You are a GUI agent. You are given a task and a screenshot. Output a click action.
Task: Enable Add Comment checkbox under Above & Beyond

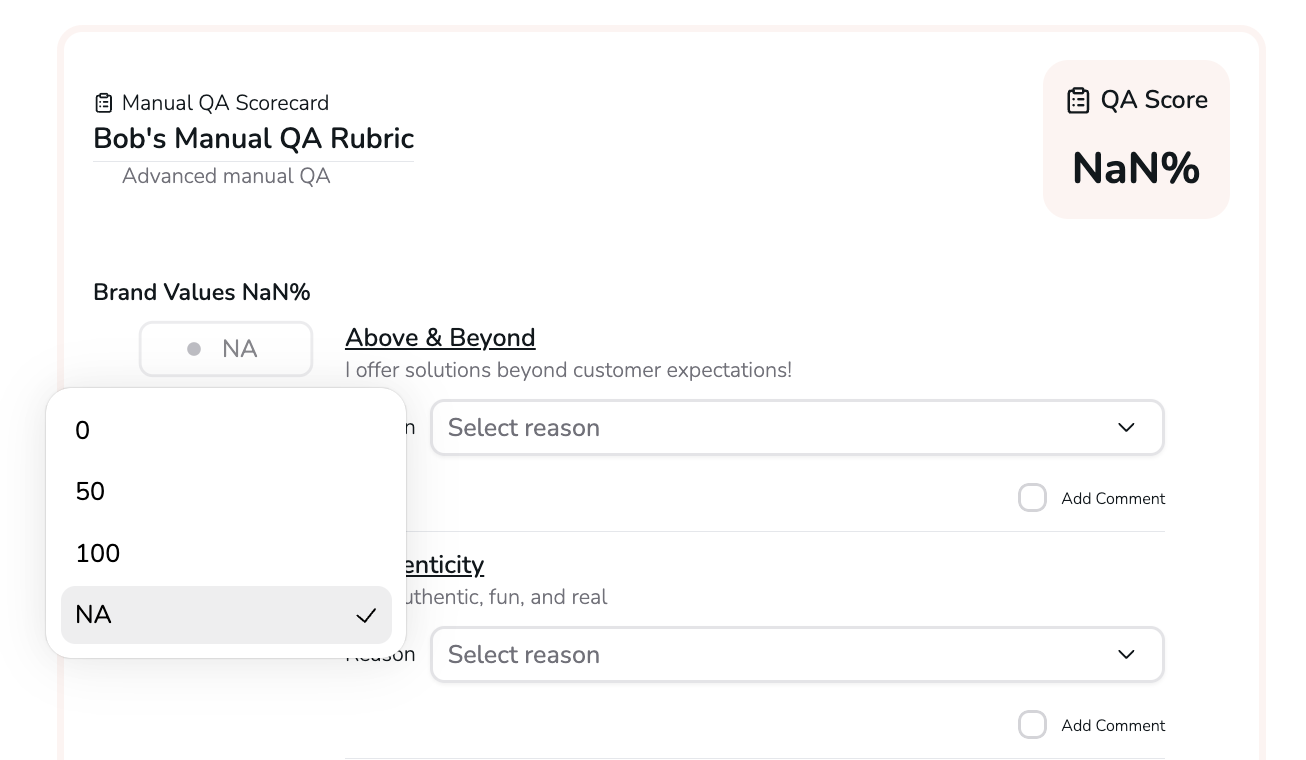[1032, 498]
